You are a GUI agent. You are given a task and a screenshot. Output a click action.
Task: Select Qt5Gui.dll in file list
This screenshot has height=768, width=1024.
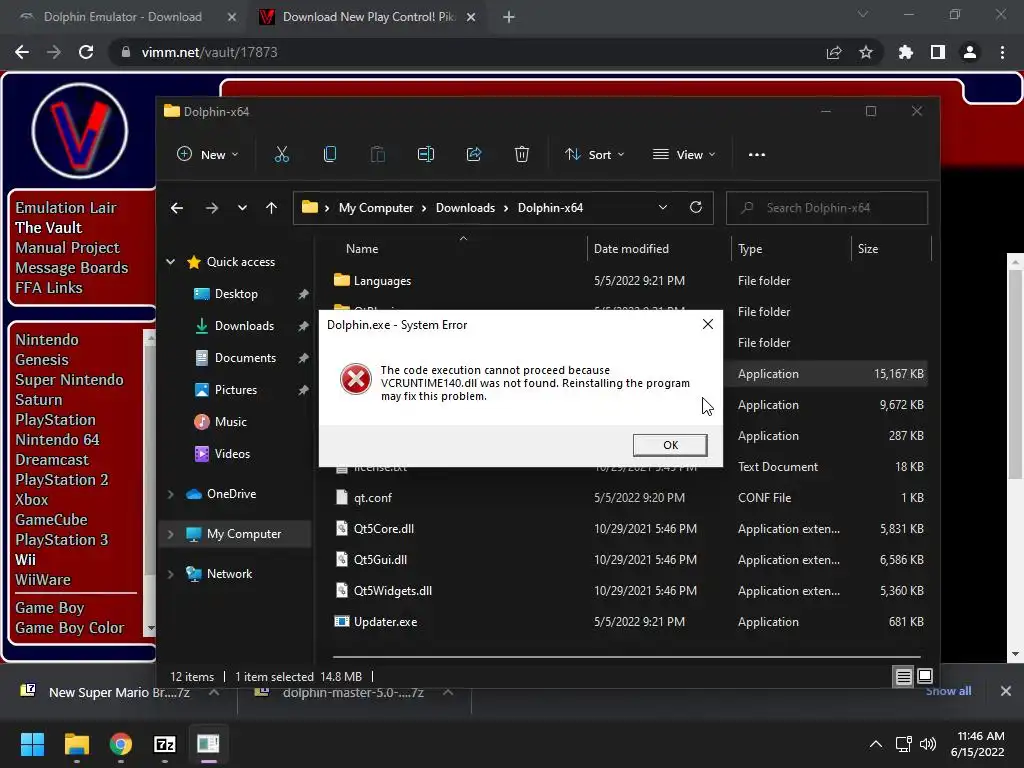(380, 560)
